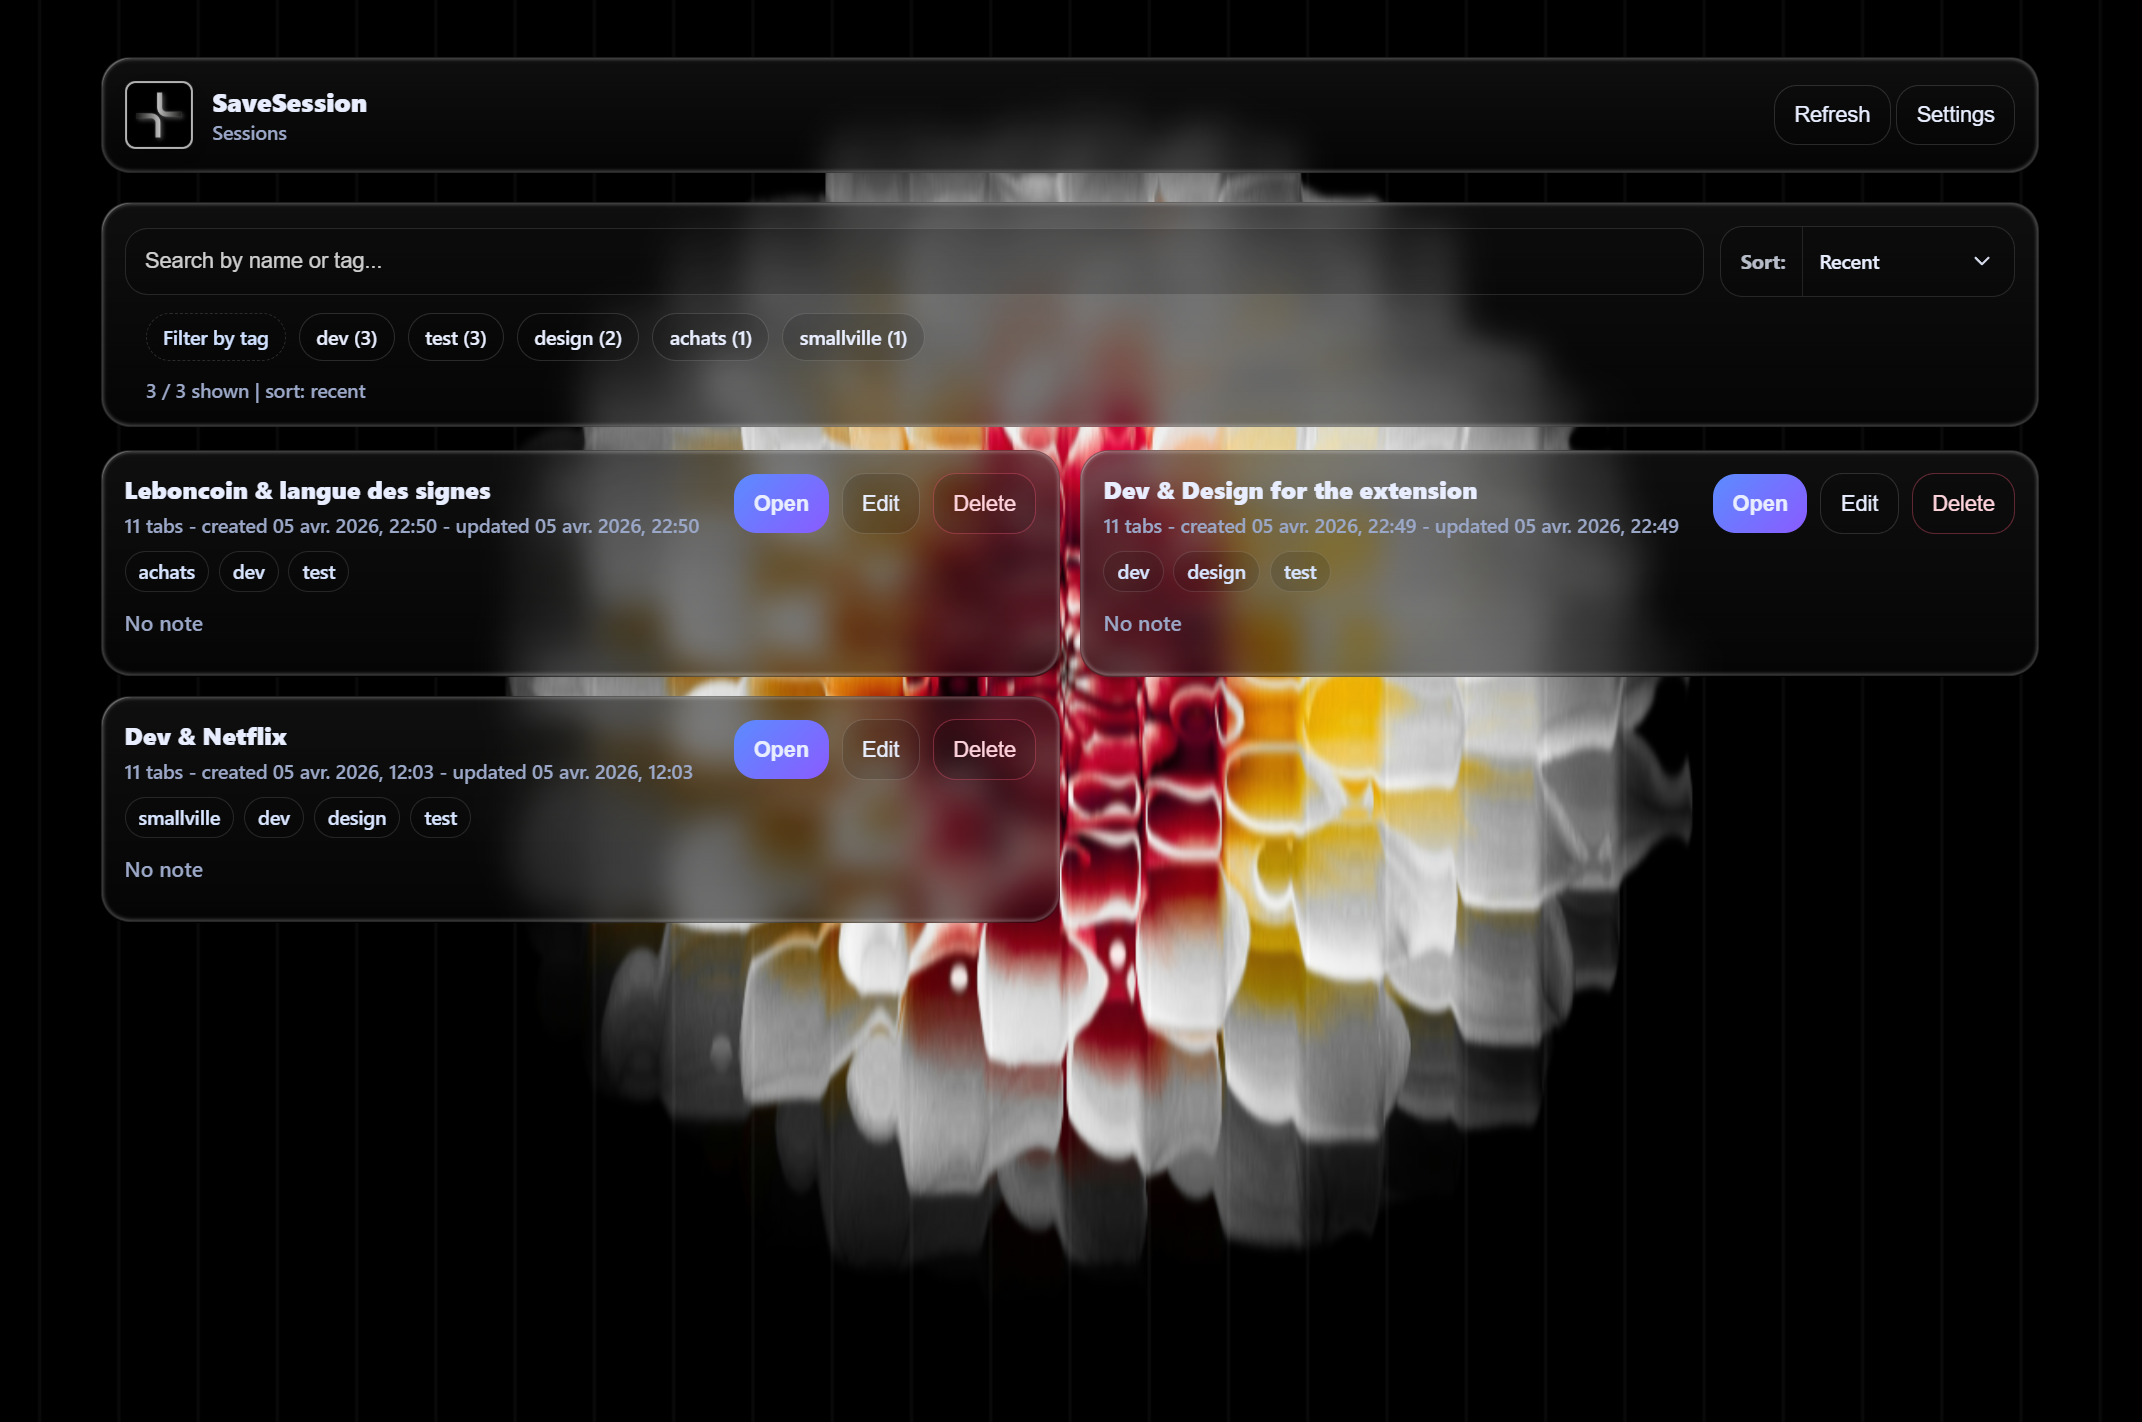
Task: Open the Dev & Netflix session
Action: (781, 749)
